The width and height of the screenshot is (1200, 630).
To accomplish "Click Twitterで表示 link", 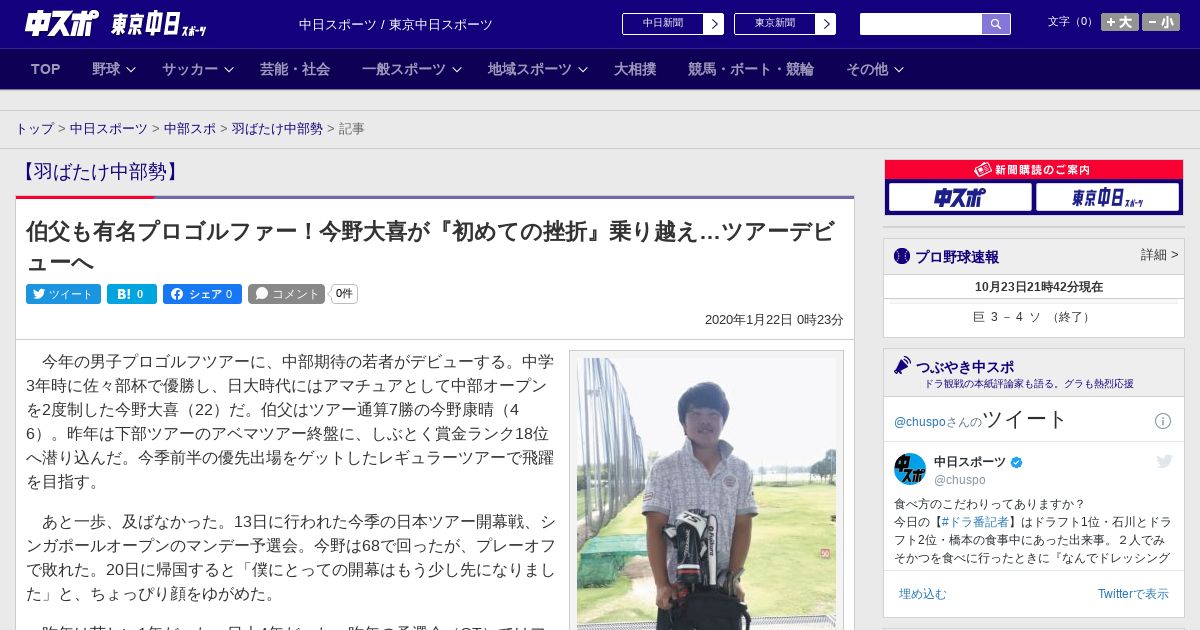I will pos(1133,594).
